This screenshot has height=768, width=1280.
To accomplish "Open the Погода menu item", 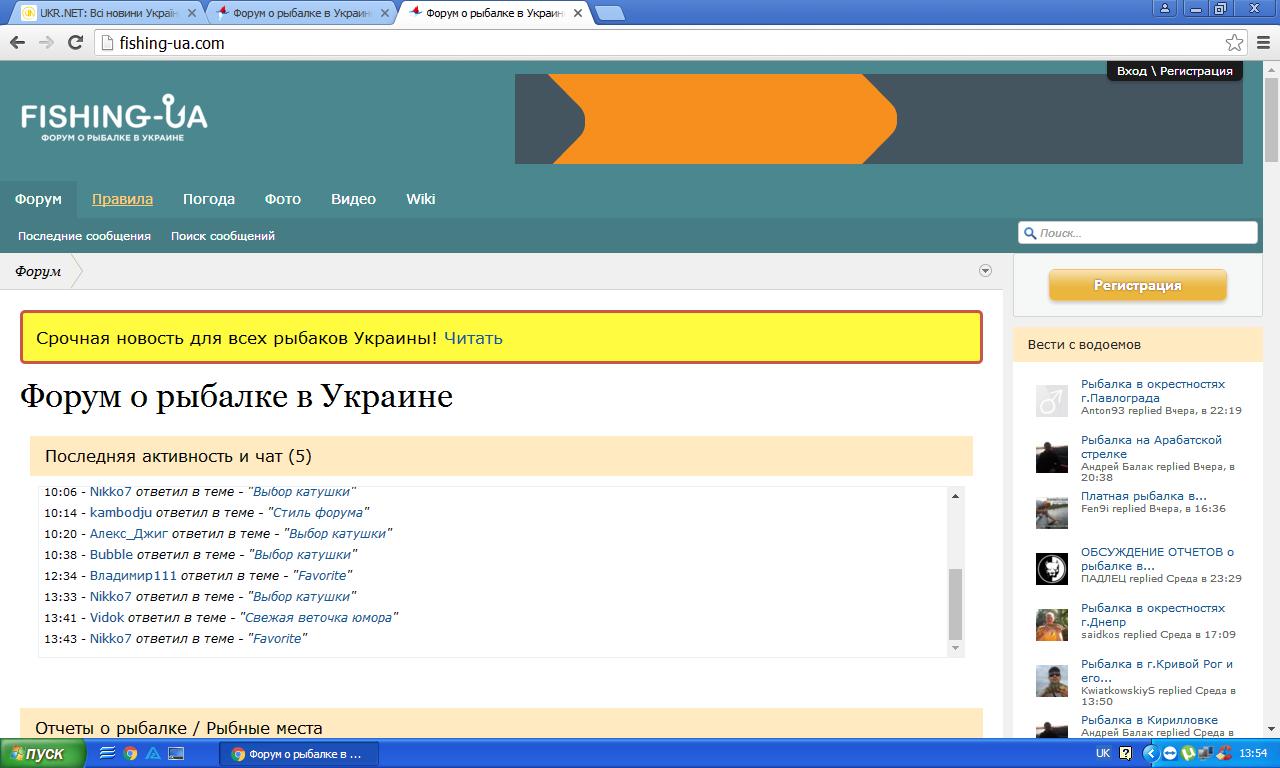I will point(208,199).
